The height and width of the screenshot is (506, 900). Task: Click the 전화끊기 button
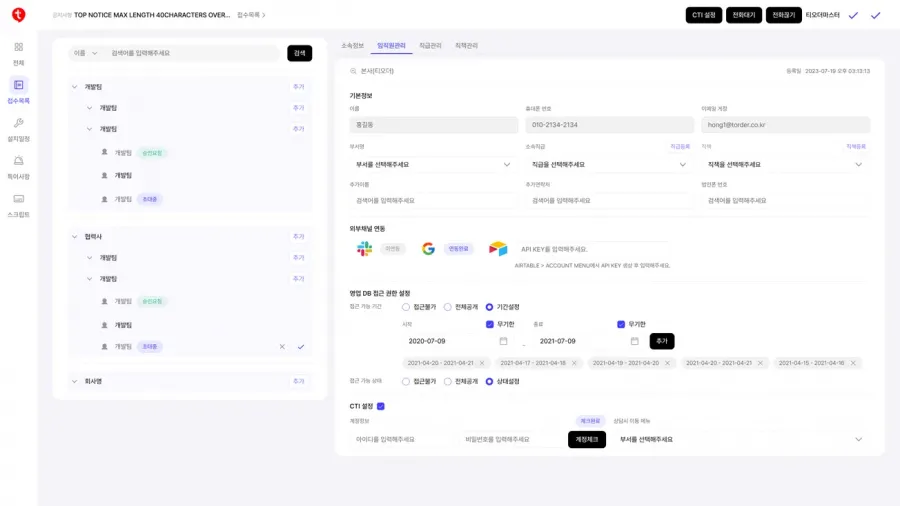[x=783, y=15]
